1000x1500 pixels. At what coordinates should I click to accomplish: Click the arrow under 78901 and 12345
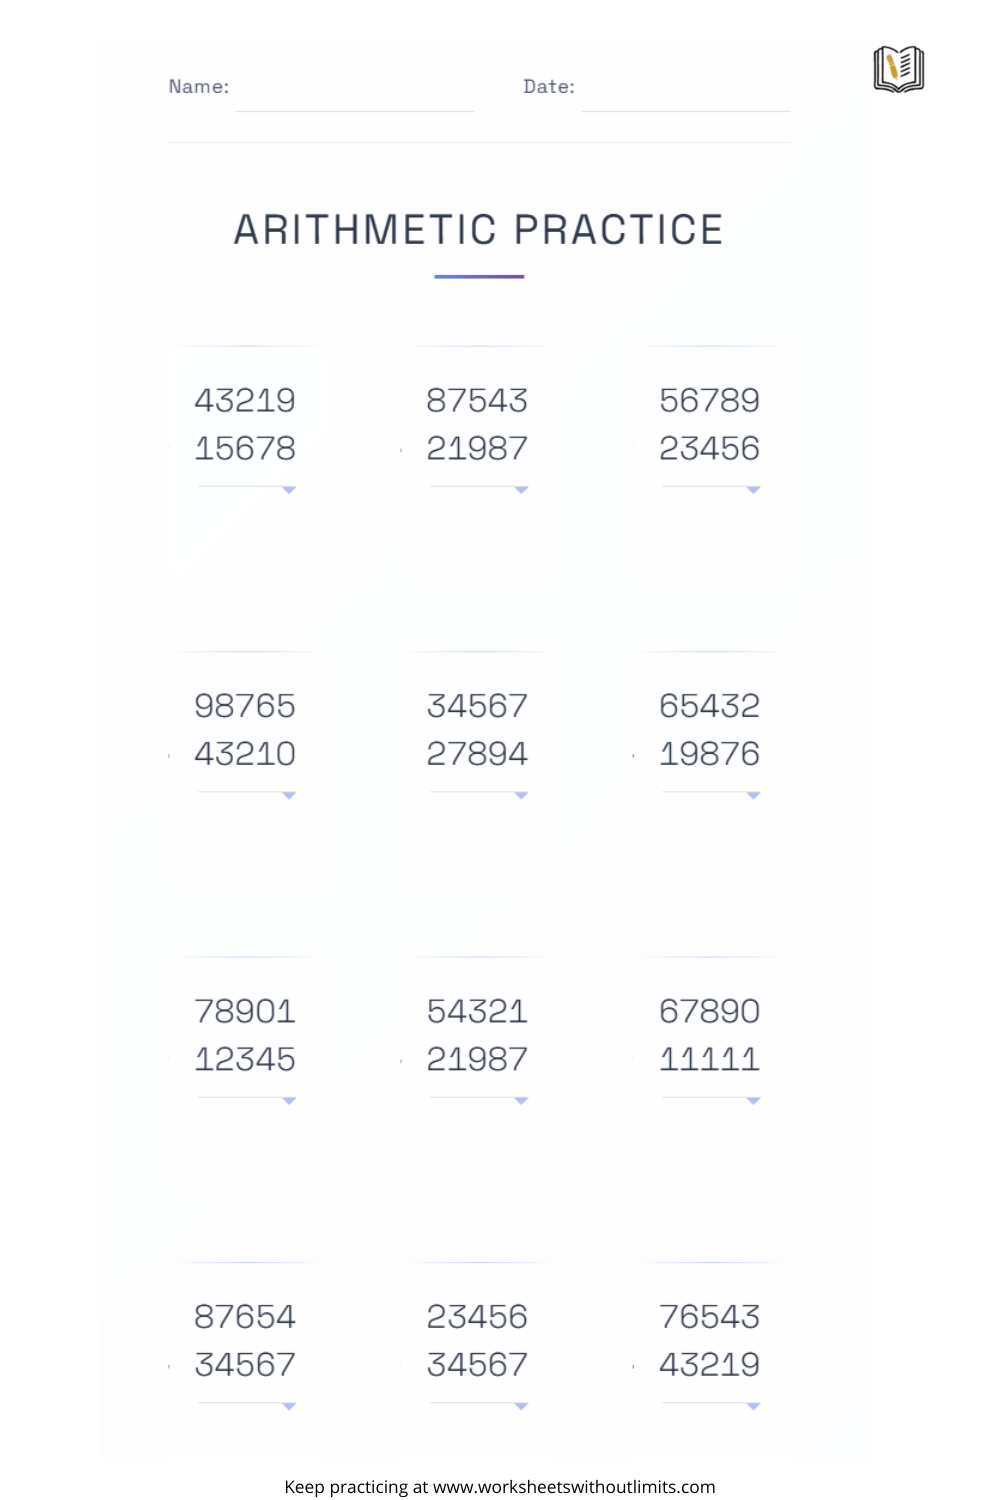click(289, 1101)
